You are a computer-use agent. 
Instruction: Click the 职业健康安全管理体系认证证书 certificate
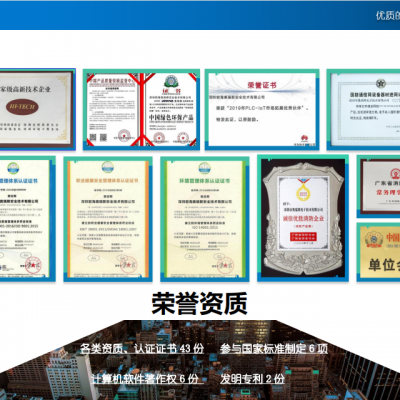tap(108, 219)
